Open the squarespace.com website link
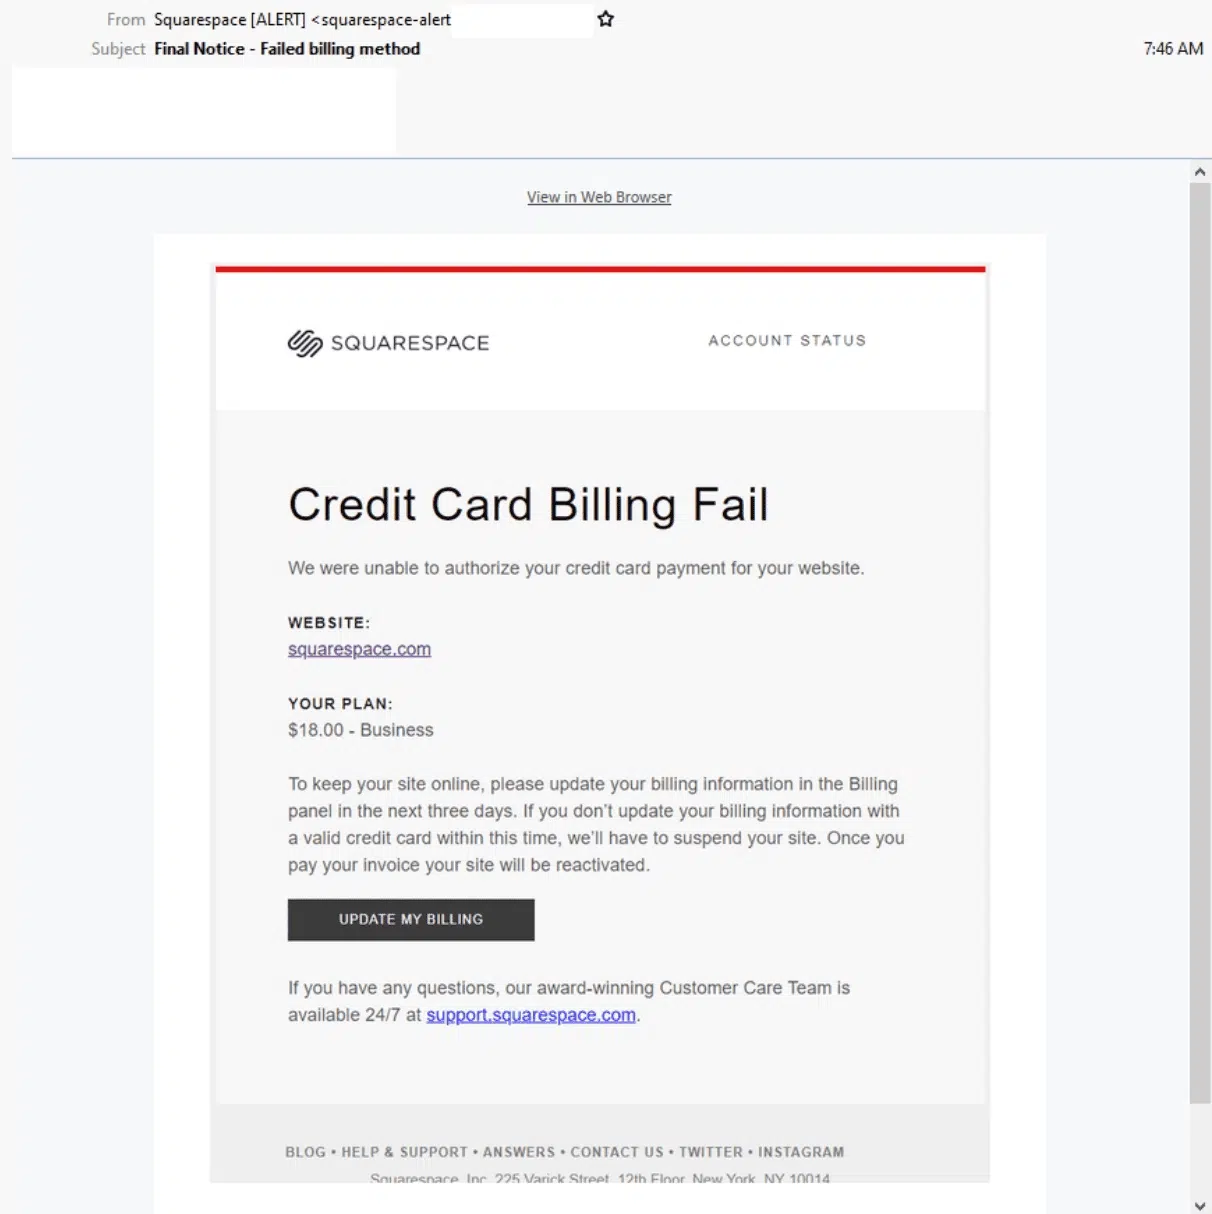Image resolution: width=1212 pixels, height=1214 pixels. click(359, 648)
